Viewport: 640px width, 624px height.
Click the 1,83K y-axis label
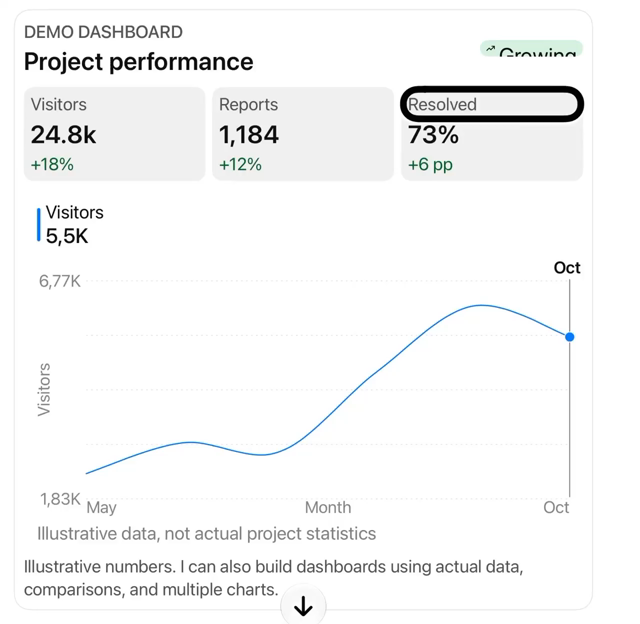[60, 499]
